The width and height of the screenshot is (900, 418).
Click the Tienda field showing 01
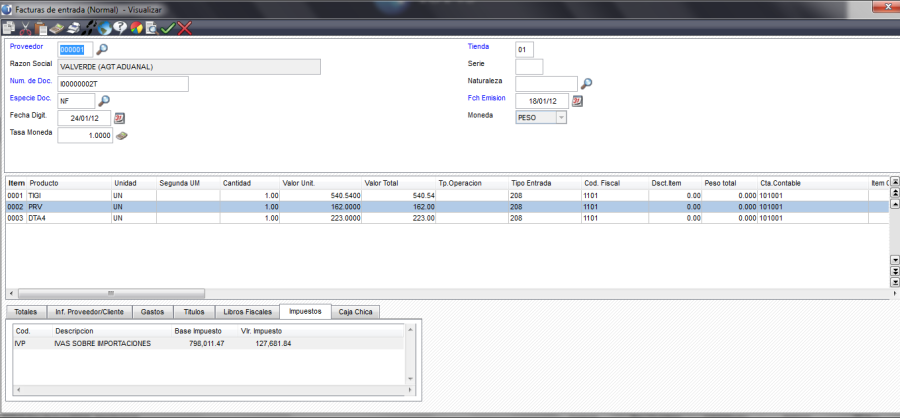525,50
